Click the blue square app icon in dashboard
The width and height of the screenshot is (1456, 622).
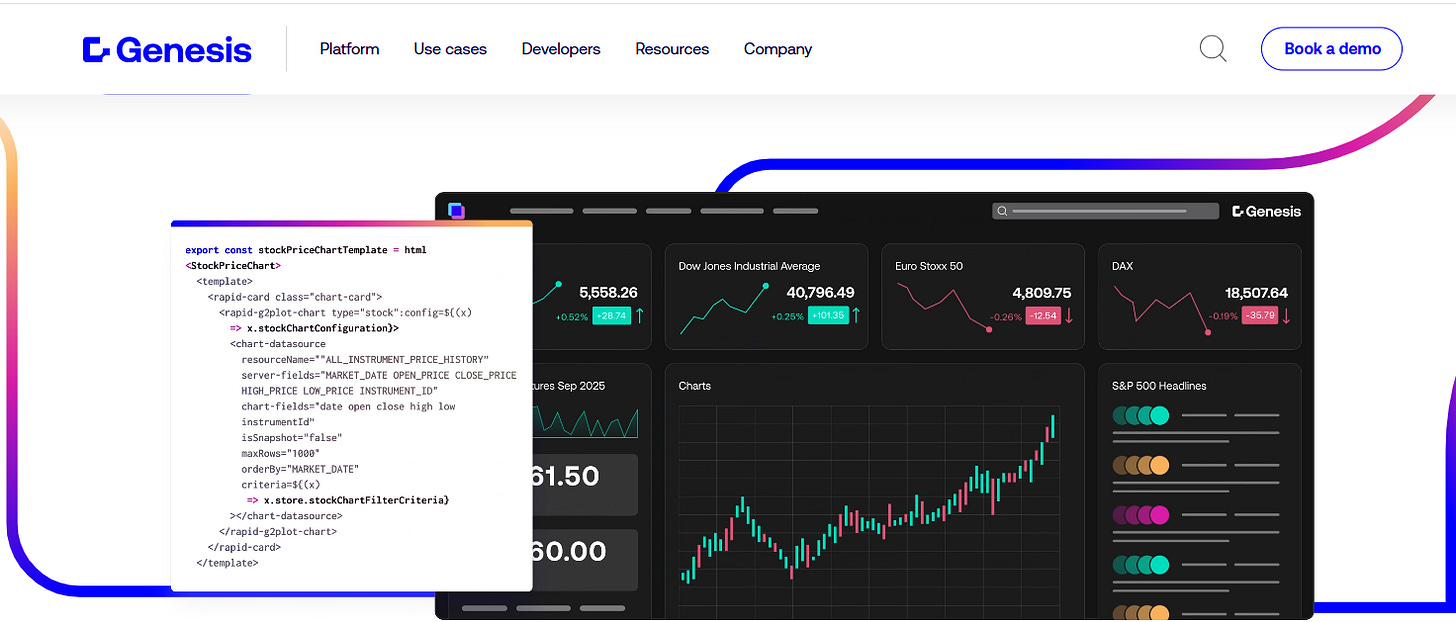(x=456, y=211)
